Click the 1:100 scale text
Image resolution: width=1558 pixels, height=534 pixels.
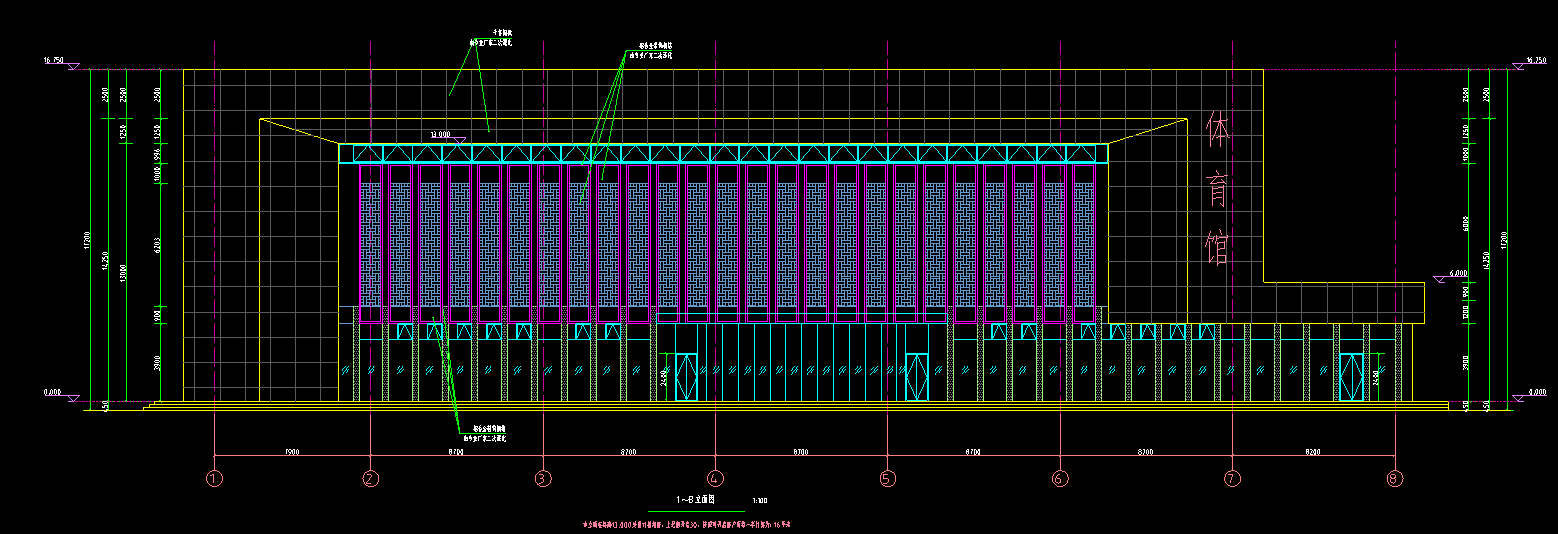click(760, 500)
